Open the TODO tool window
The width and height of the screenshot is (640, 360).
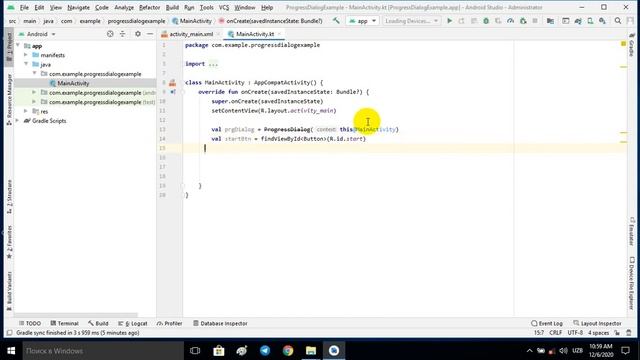click(29, 323)
